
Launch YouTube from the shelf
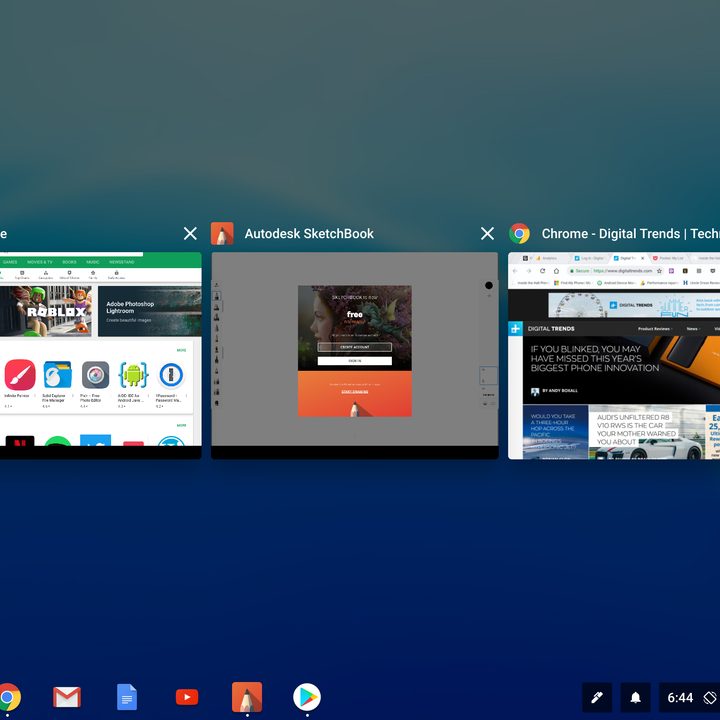(x=187, y=697)
